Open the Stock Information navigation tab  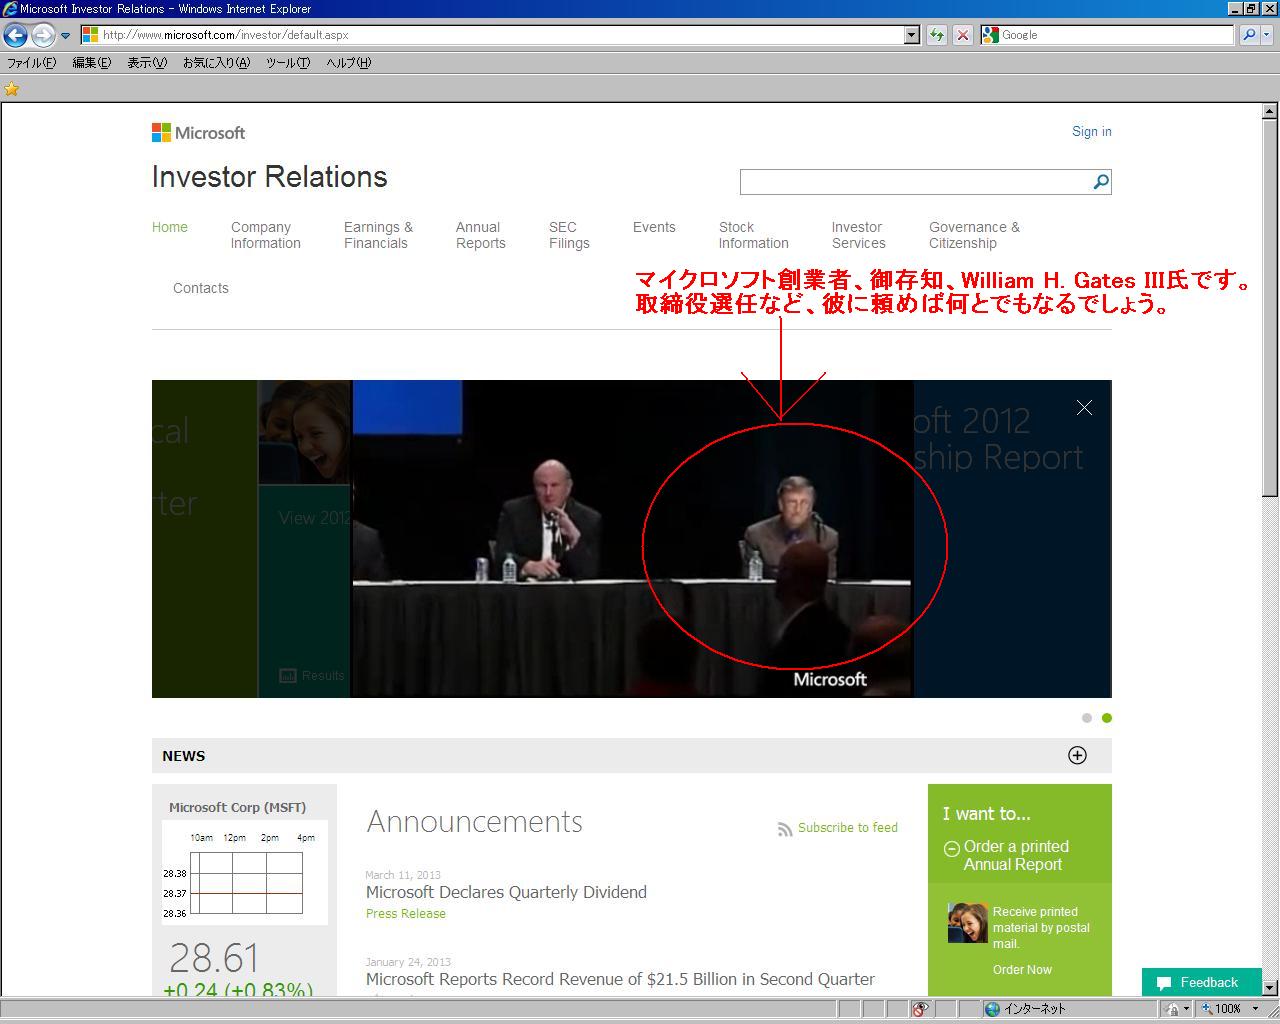pyautogui.click(x=754, y=236)
